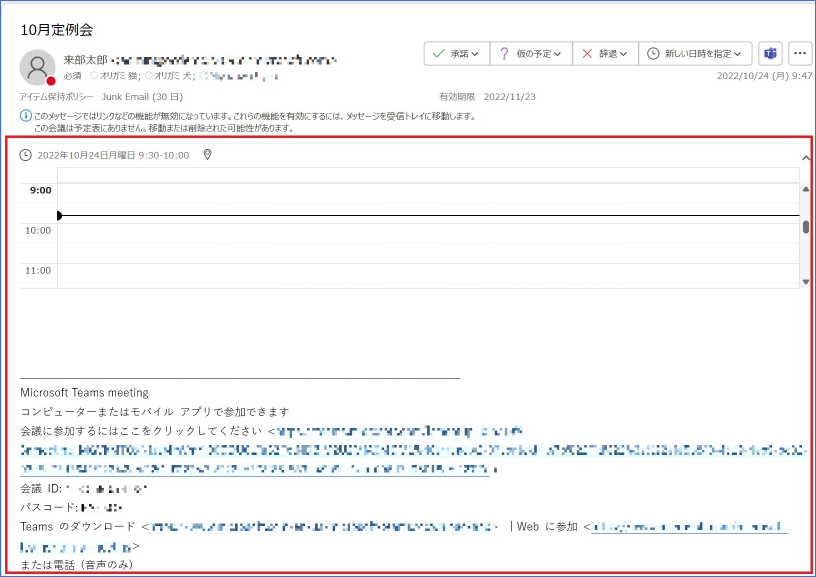The image size is (816, 577).
Task: Click the sender avatar picture
Action: click(37, 67)
